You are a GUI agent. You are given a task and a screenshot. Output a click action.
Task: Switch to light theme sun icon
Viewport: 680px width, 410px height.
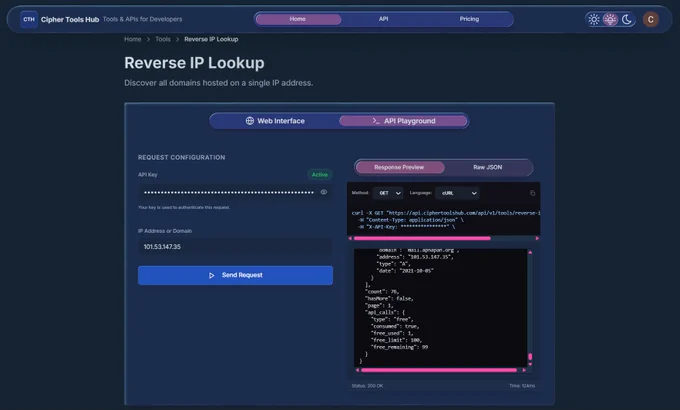coord(594,19)
